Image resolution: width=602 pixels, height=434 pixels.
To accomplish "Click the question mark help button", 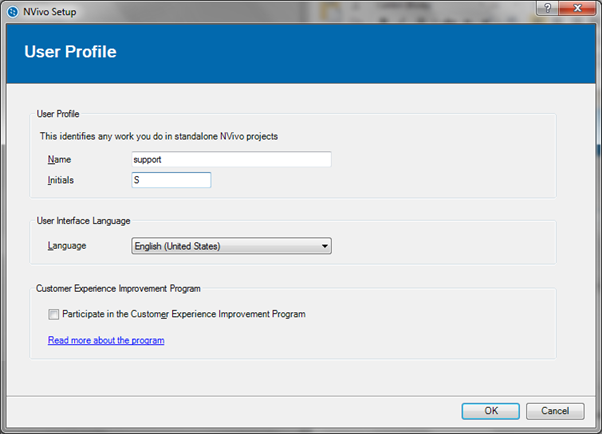I will point(549,8).
